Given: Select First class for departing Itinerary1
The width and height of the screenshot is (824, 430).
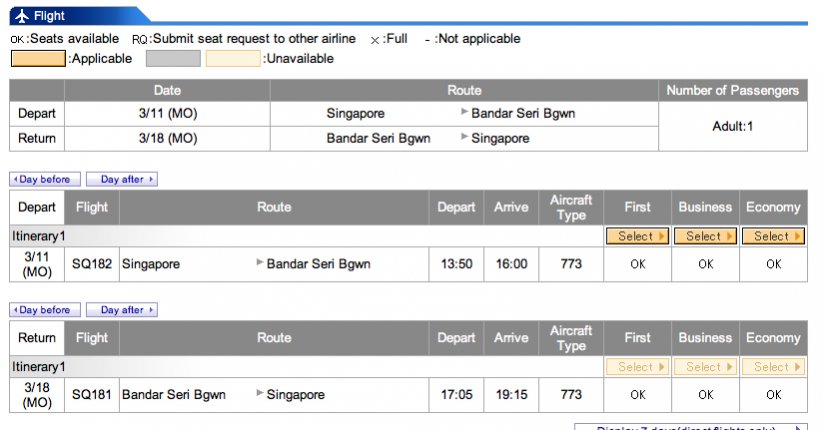Looking at the screenshot, I should pos(637,237).
